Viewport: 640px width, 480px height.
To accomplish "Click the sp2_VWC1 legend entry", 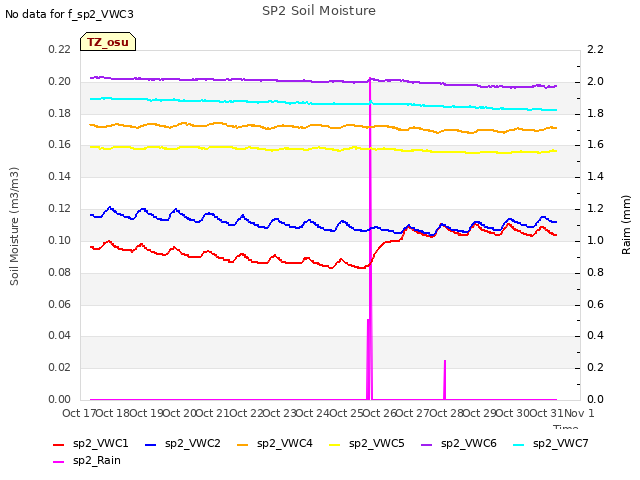I will point(91,444).
